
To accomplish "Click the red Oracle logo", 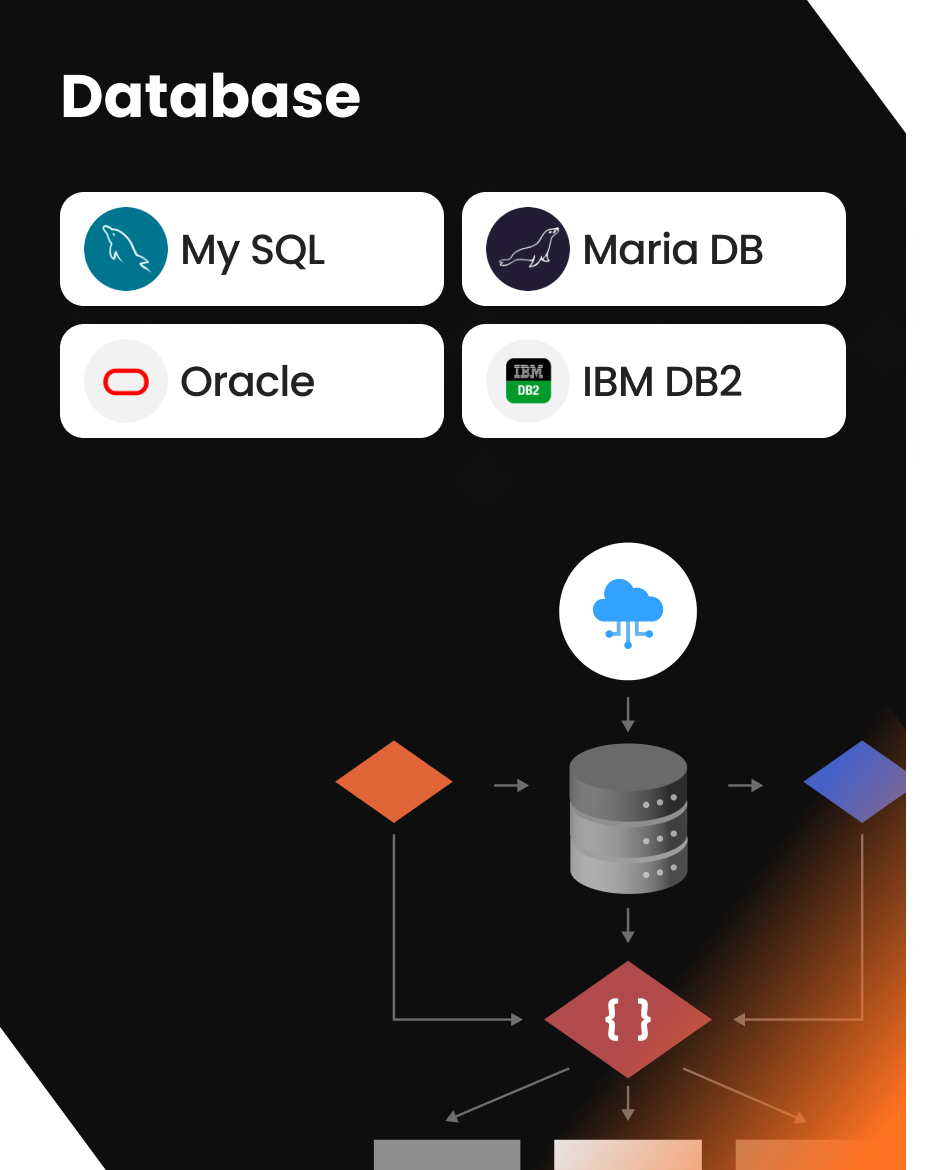I will click(125, 381).
